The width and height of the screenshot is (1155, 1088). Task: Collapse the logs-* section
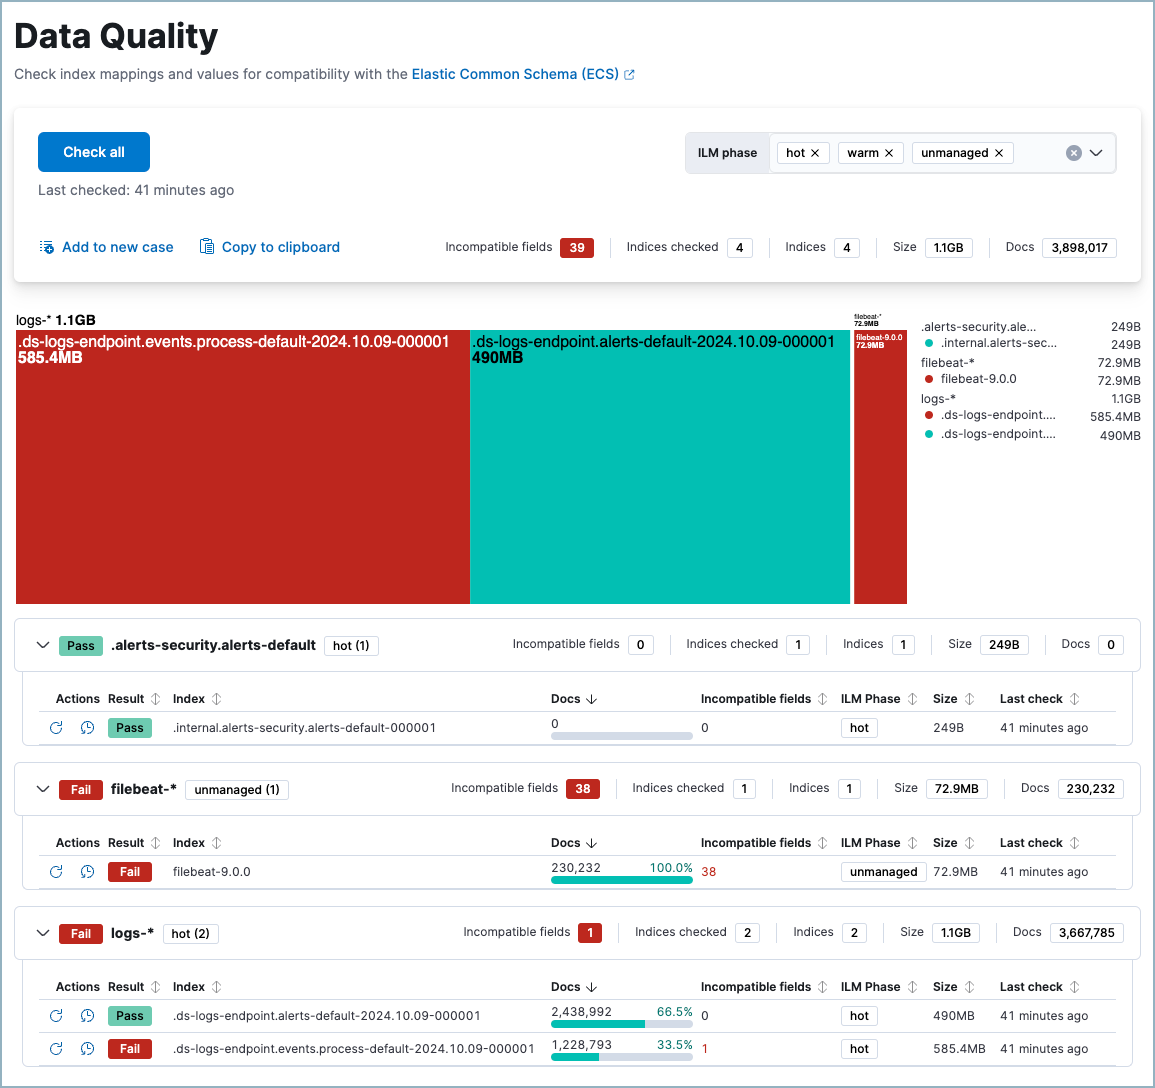(42, 933)
